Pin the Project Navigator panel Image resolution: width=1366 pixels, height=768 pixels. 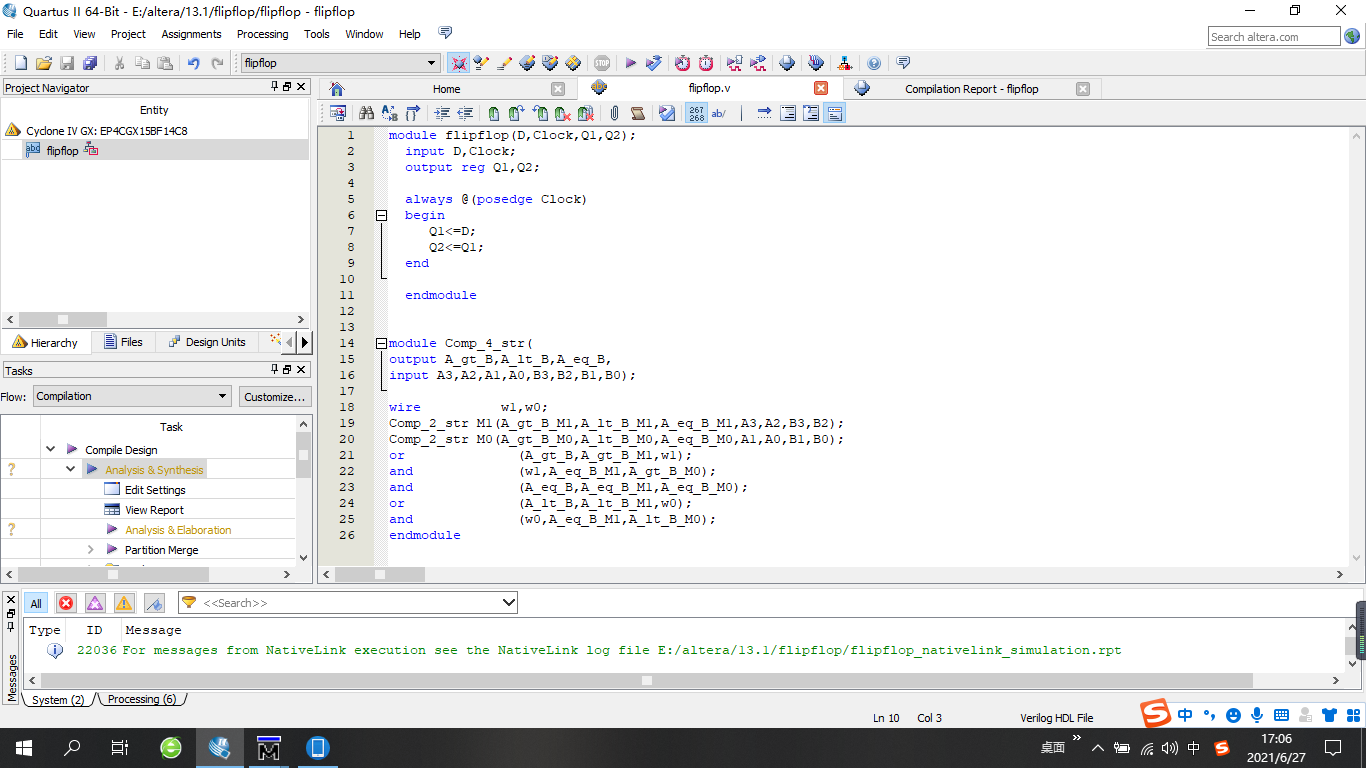(x=274, y=87)
